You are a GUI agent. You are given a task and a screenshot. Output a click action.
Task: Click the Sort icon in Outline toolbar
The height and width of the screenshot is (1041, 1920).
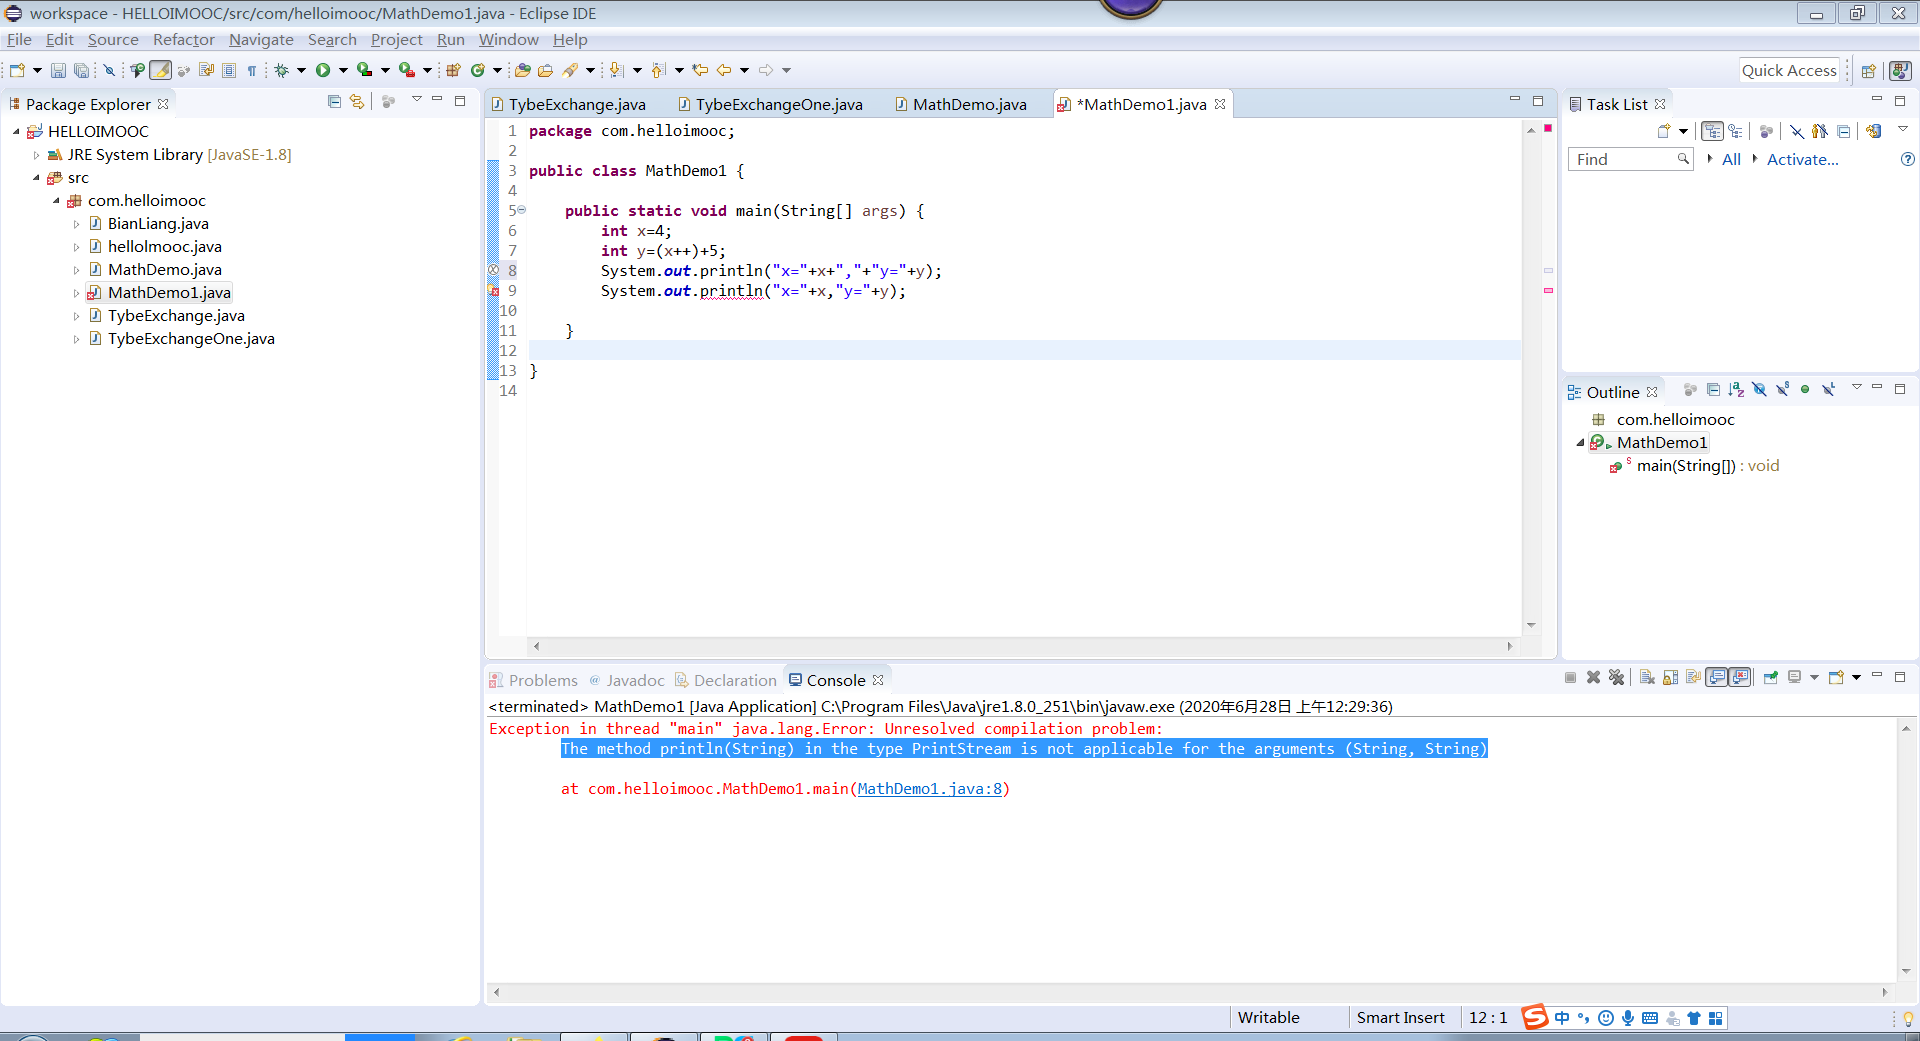tap(1736, 390)
